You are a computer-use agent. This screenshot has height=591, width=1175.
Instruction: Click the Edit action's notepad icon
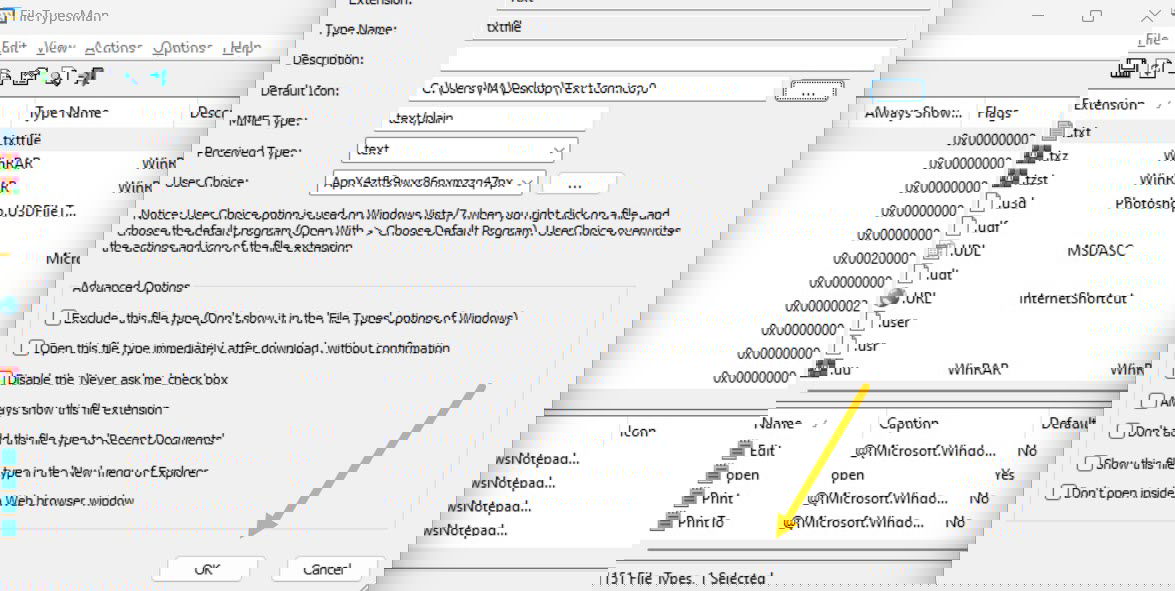[738, 450]
